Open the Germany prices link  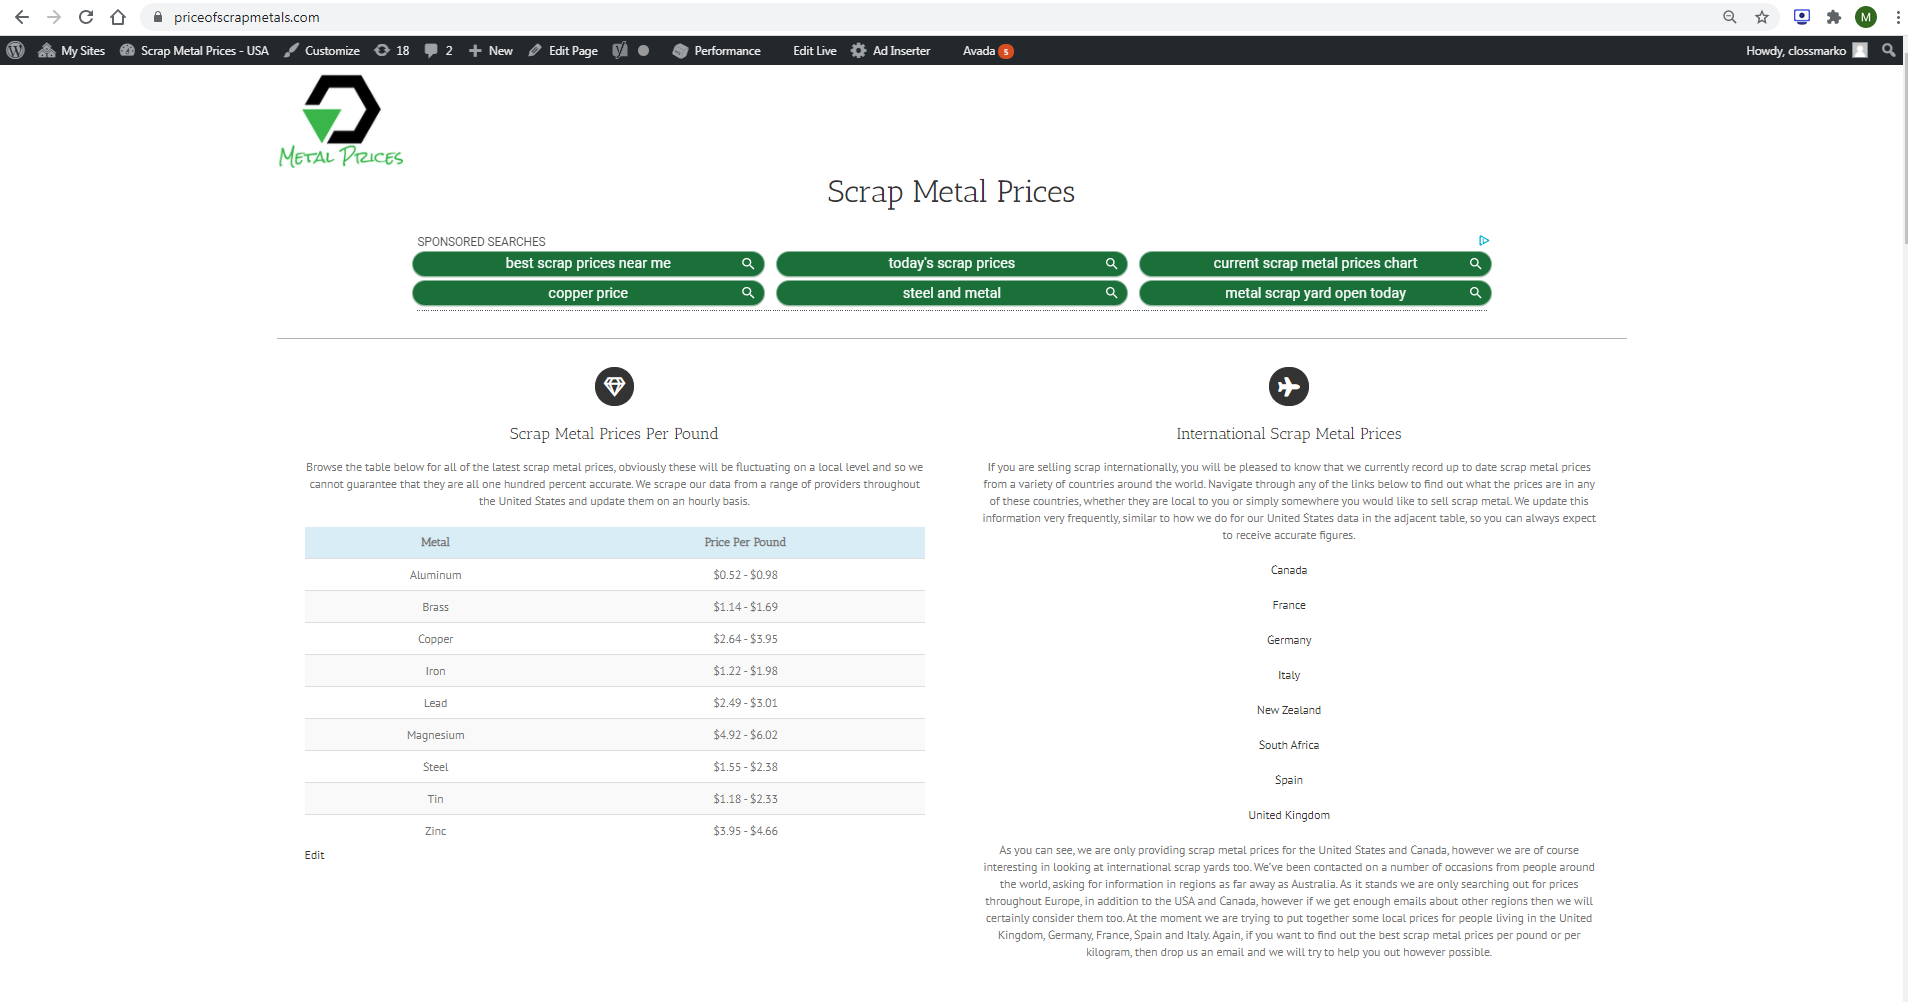(1289, 640)
